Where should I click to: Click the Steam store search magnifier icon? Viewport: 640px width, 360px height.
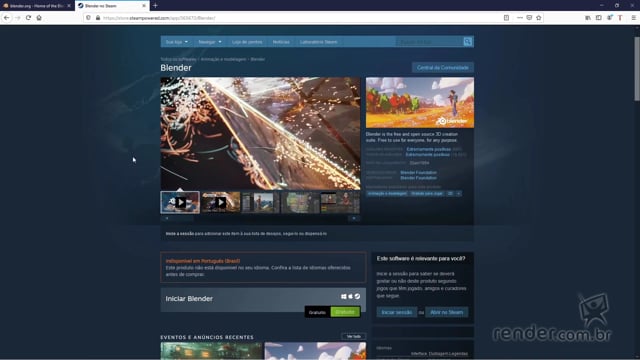468,42
